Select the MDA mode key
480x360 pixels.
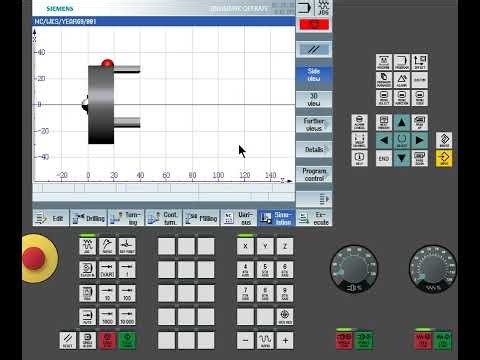[88, 293]
